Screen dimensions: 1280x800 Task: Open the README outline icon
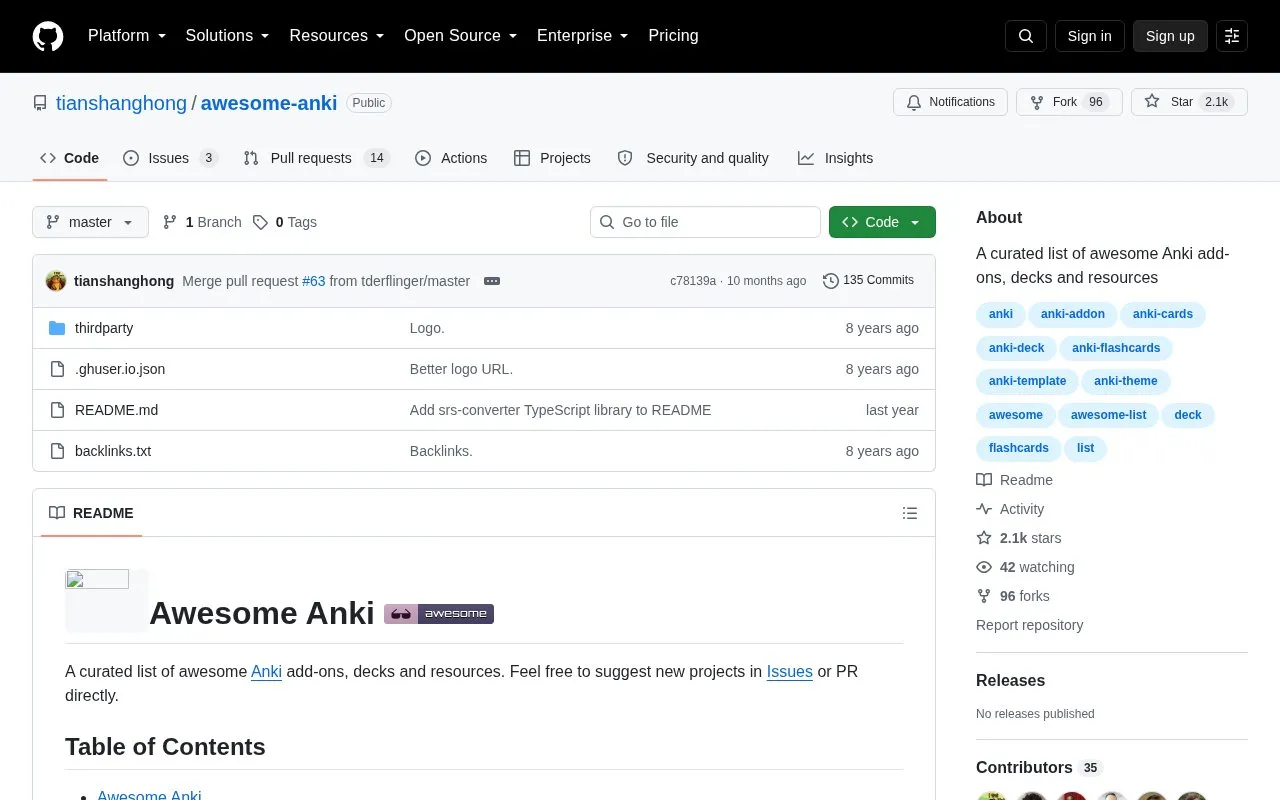(x=910, y=513)
